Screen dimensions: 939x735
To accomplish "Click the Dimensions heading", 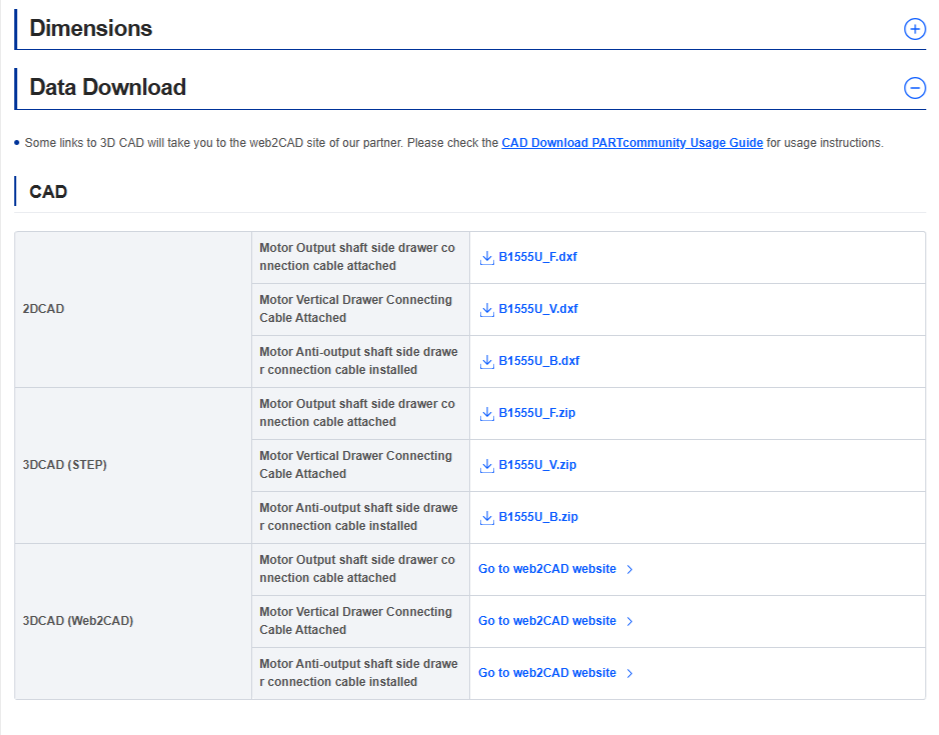I will (x=90, y=28).
